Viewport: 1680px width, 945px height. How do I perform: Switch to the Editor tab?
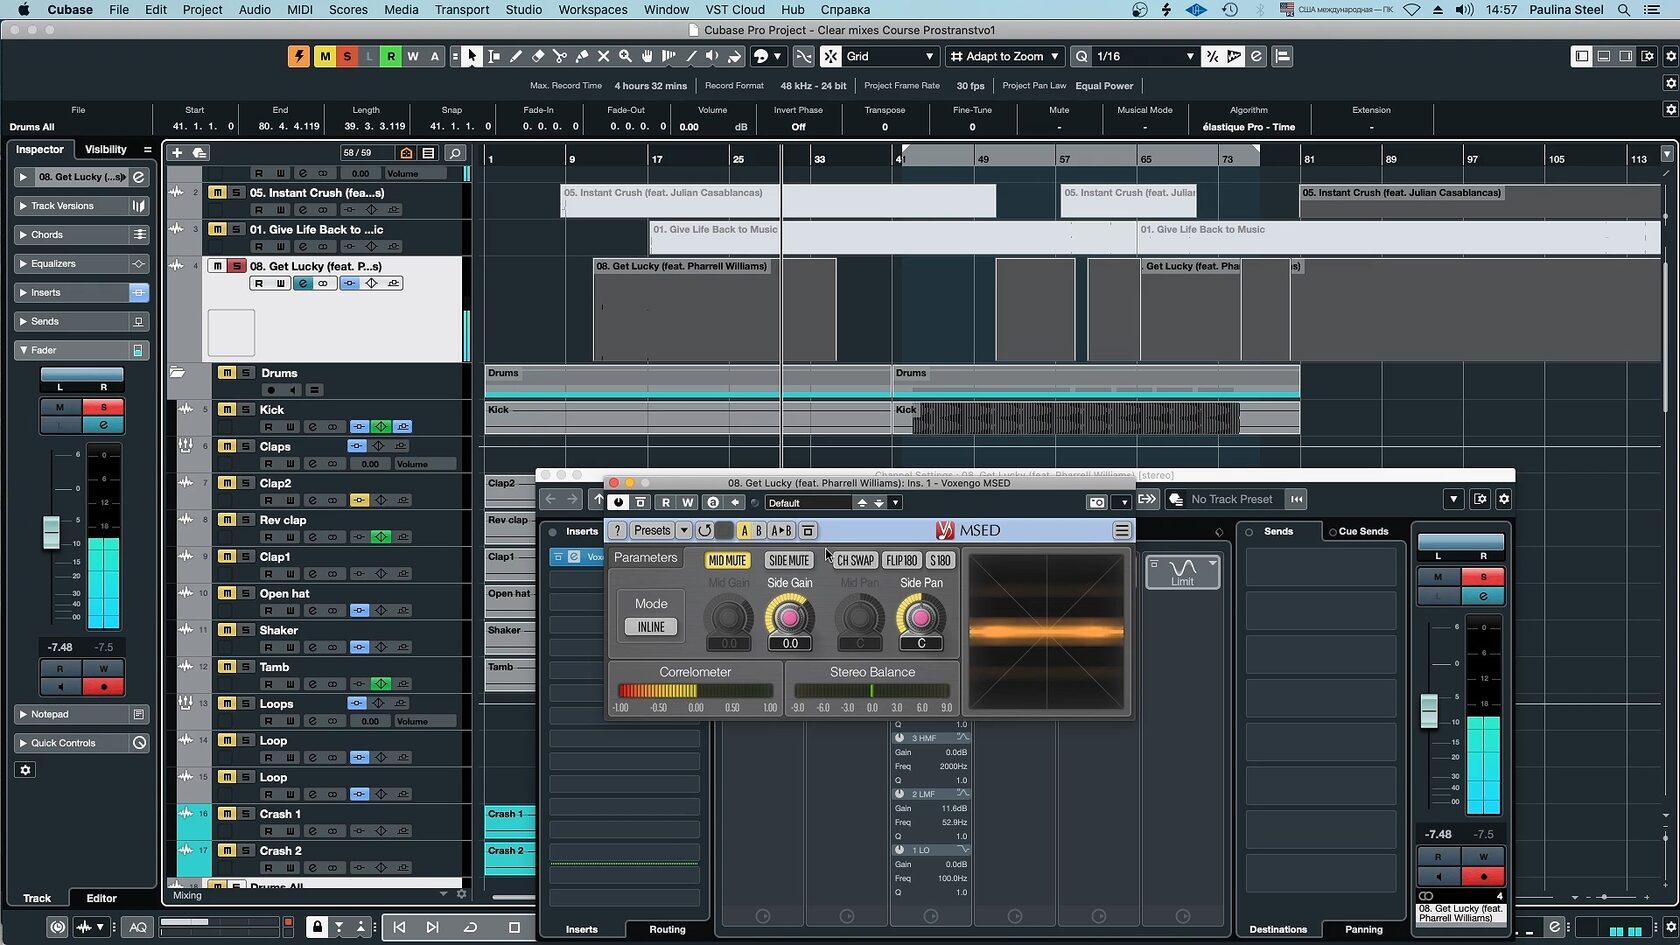(101, 898)
